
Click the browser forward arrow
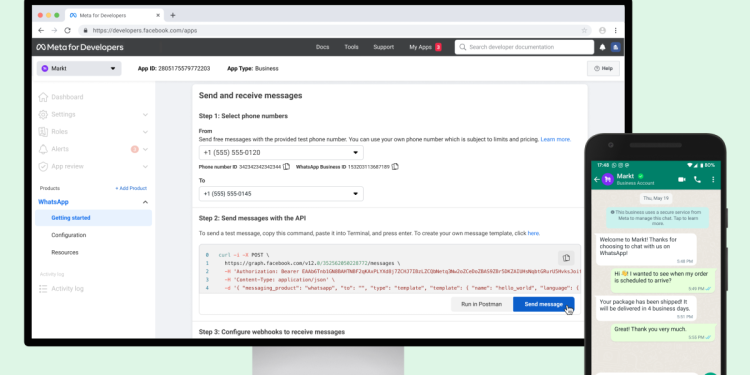coord(54,30)
